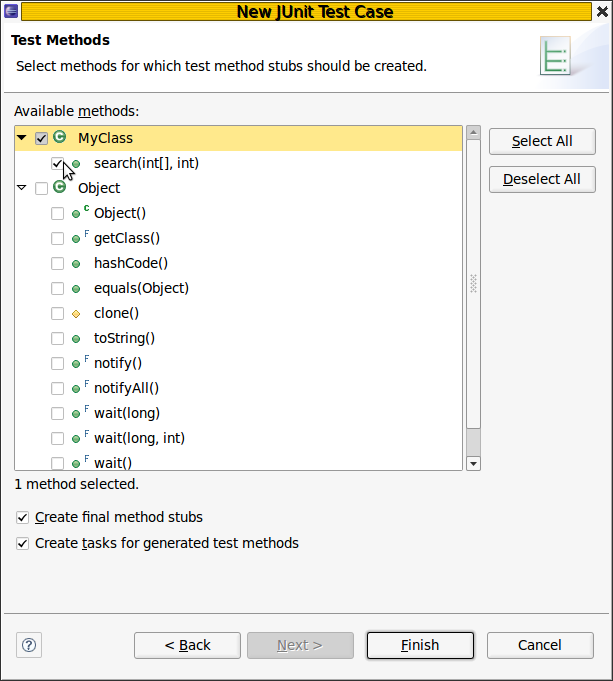Click the '1 method selected.' status text
Screen dimensions: 613x681
(76, 484)
